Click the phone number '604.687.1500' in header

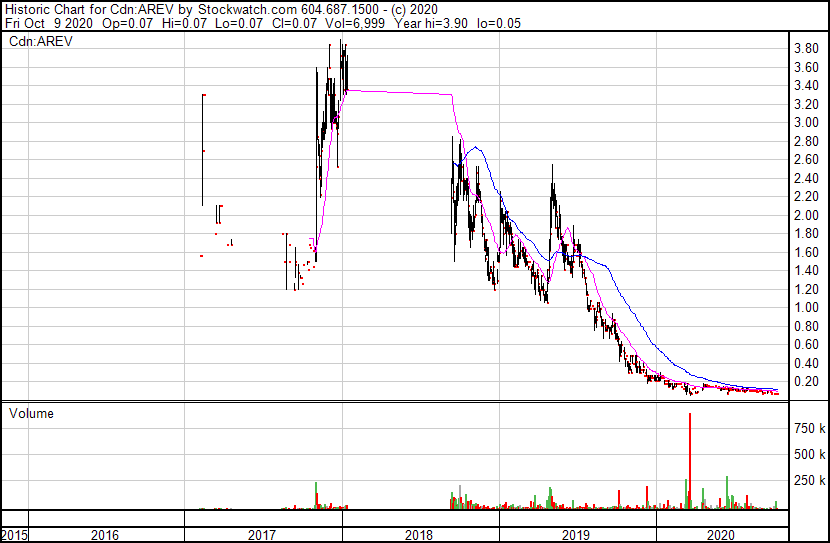pyautogui.click(x=340, y=9)
